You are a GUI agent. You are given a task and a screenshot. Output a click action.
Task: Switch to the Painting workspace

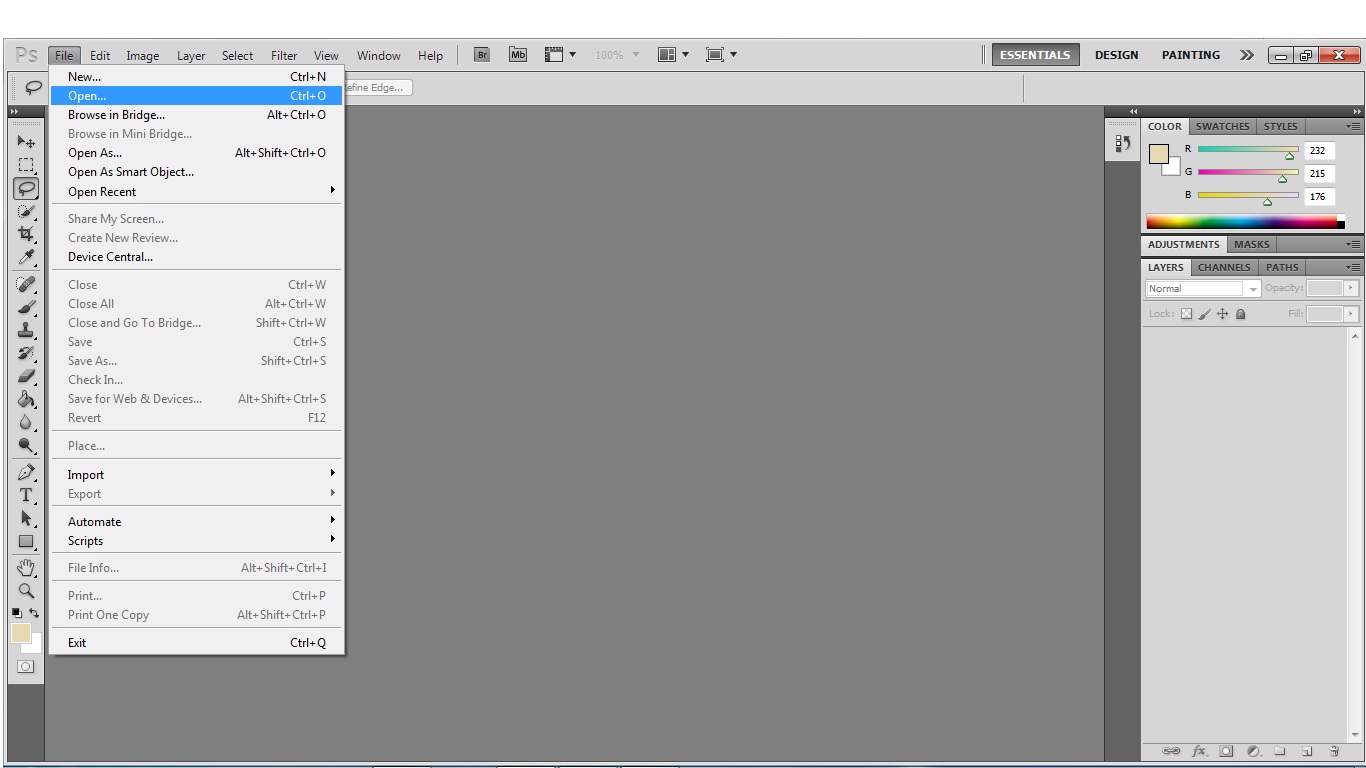[1190, 55]
